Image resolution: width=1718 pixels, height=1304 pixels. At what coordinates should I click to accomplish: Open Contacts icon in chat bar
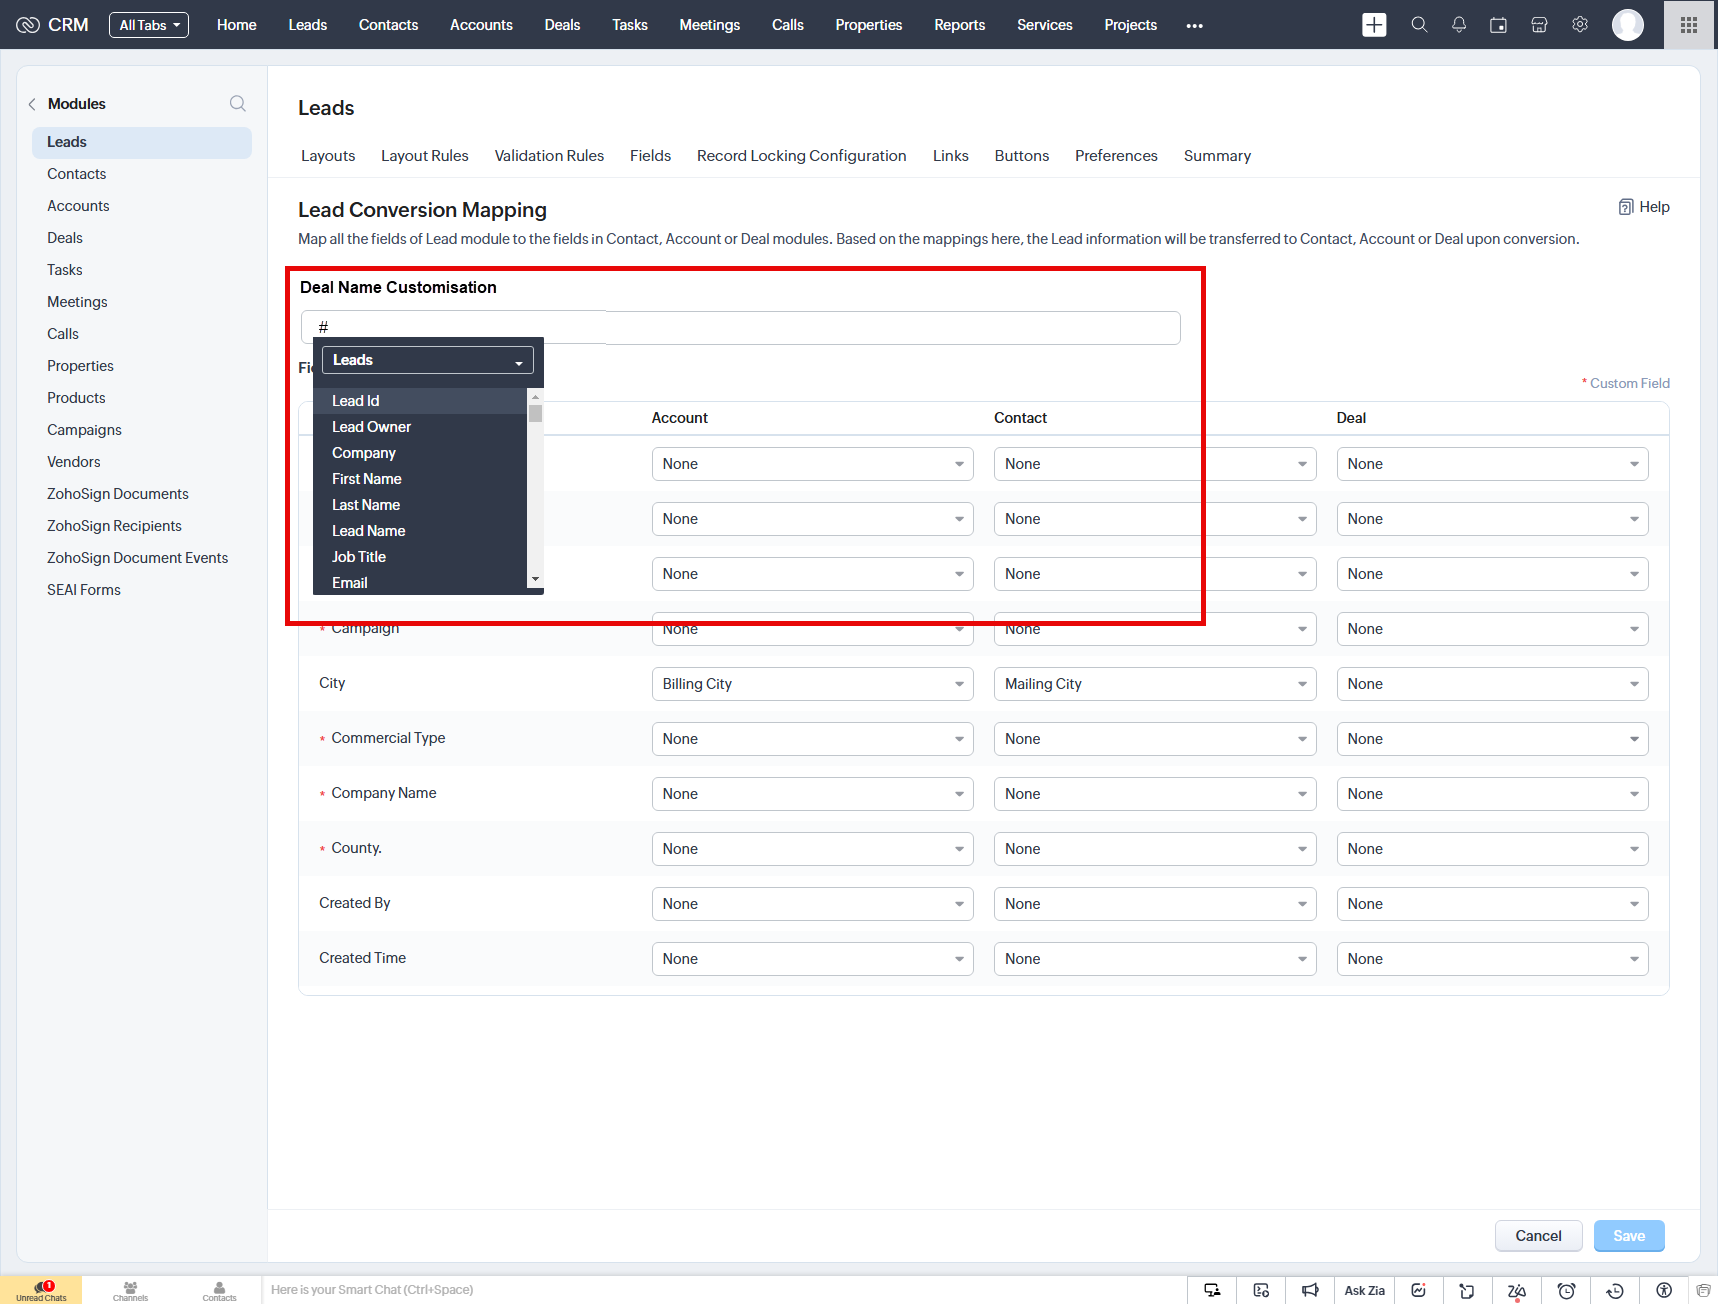click(219, 1290)
